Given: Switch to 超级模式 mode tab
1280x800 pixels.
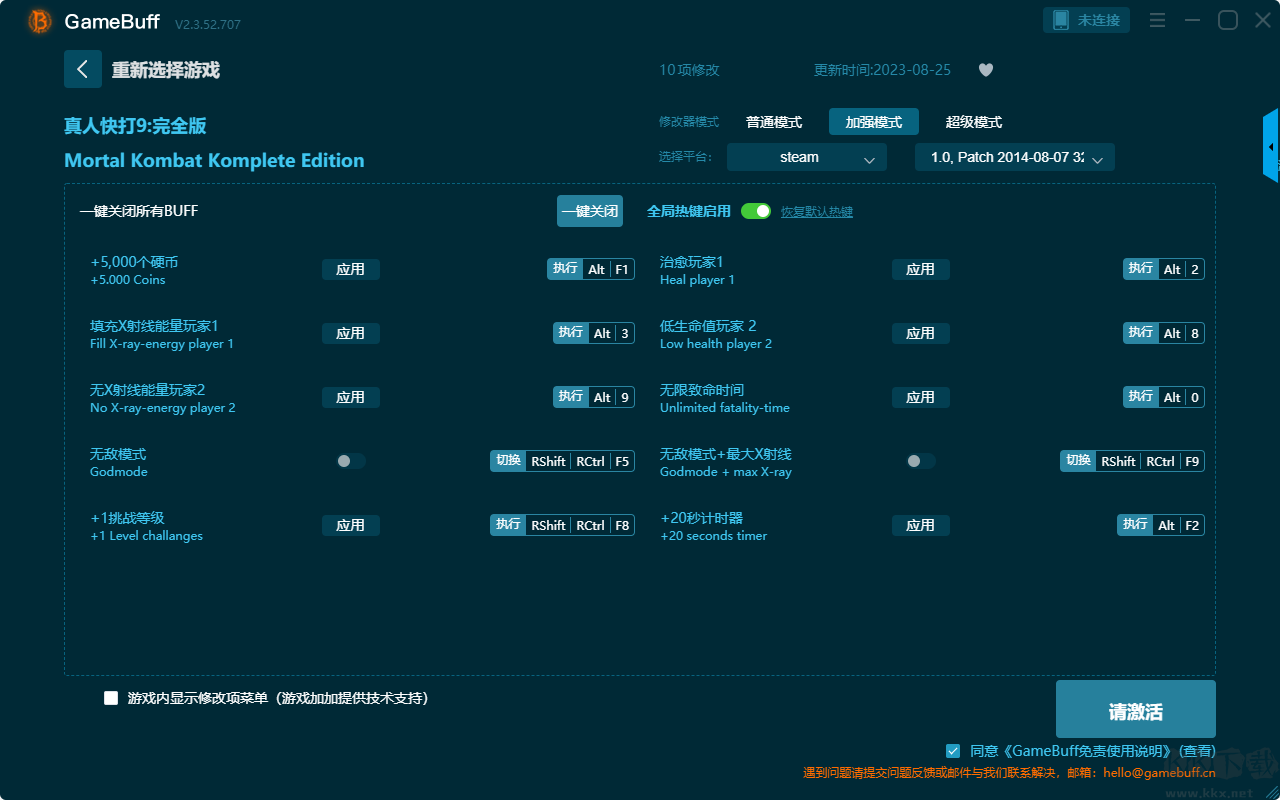Looking at the screenshot, I should point(974,122).
